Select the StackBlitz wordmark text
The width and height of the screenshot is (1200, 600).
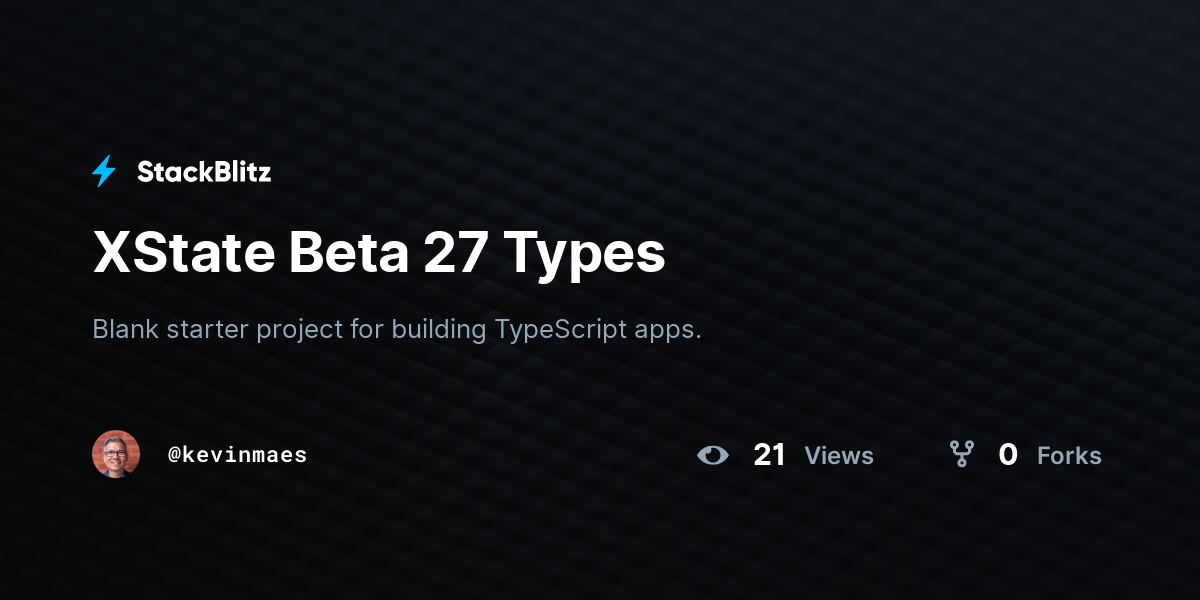coord(204,172)
